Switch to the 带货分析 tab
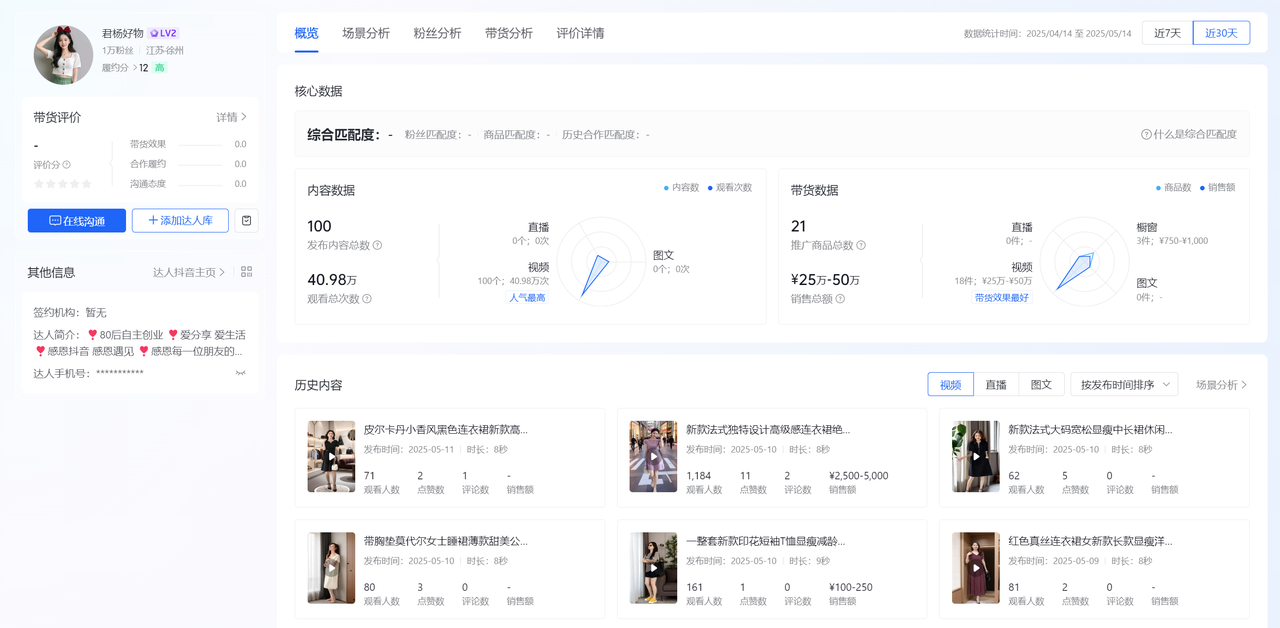Viewport: 1280px width, 628px height. 509,33
